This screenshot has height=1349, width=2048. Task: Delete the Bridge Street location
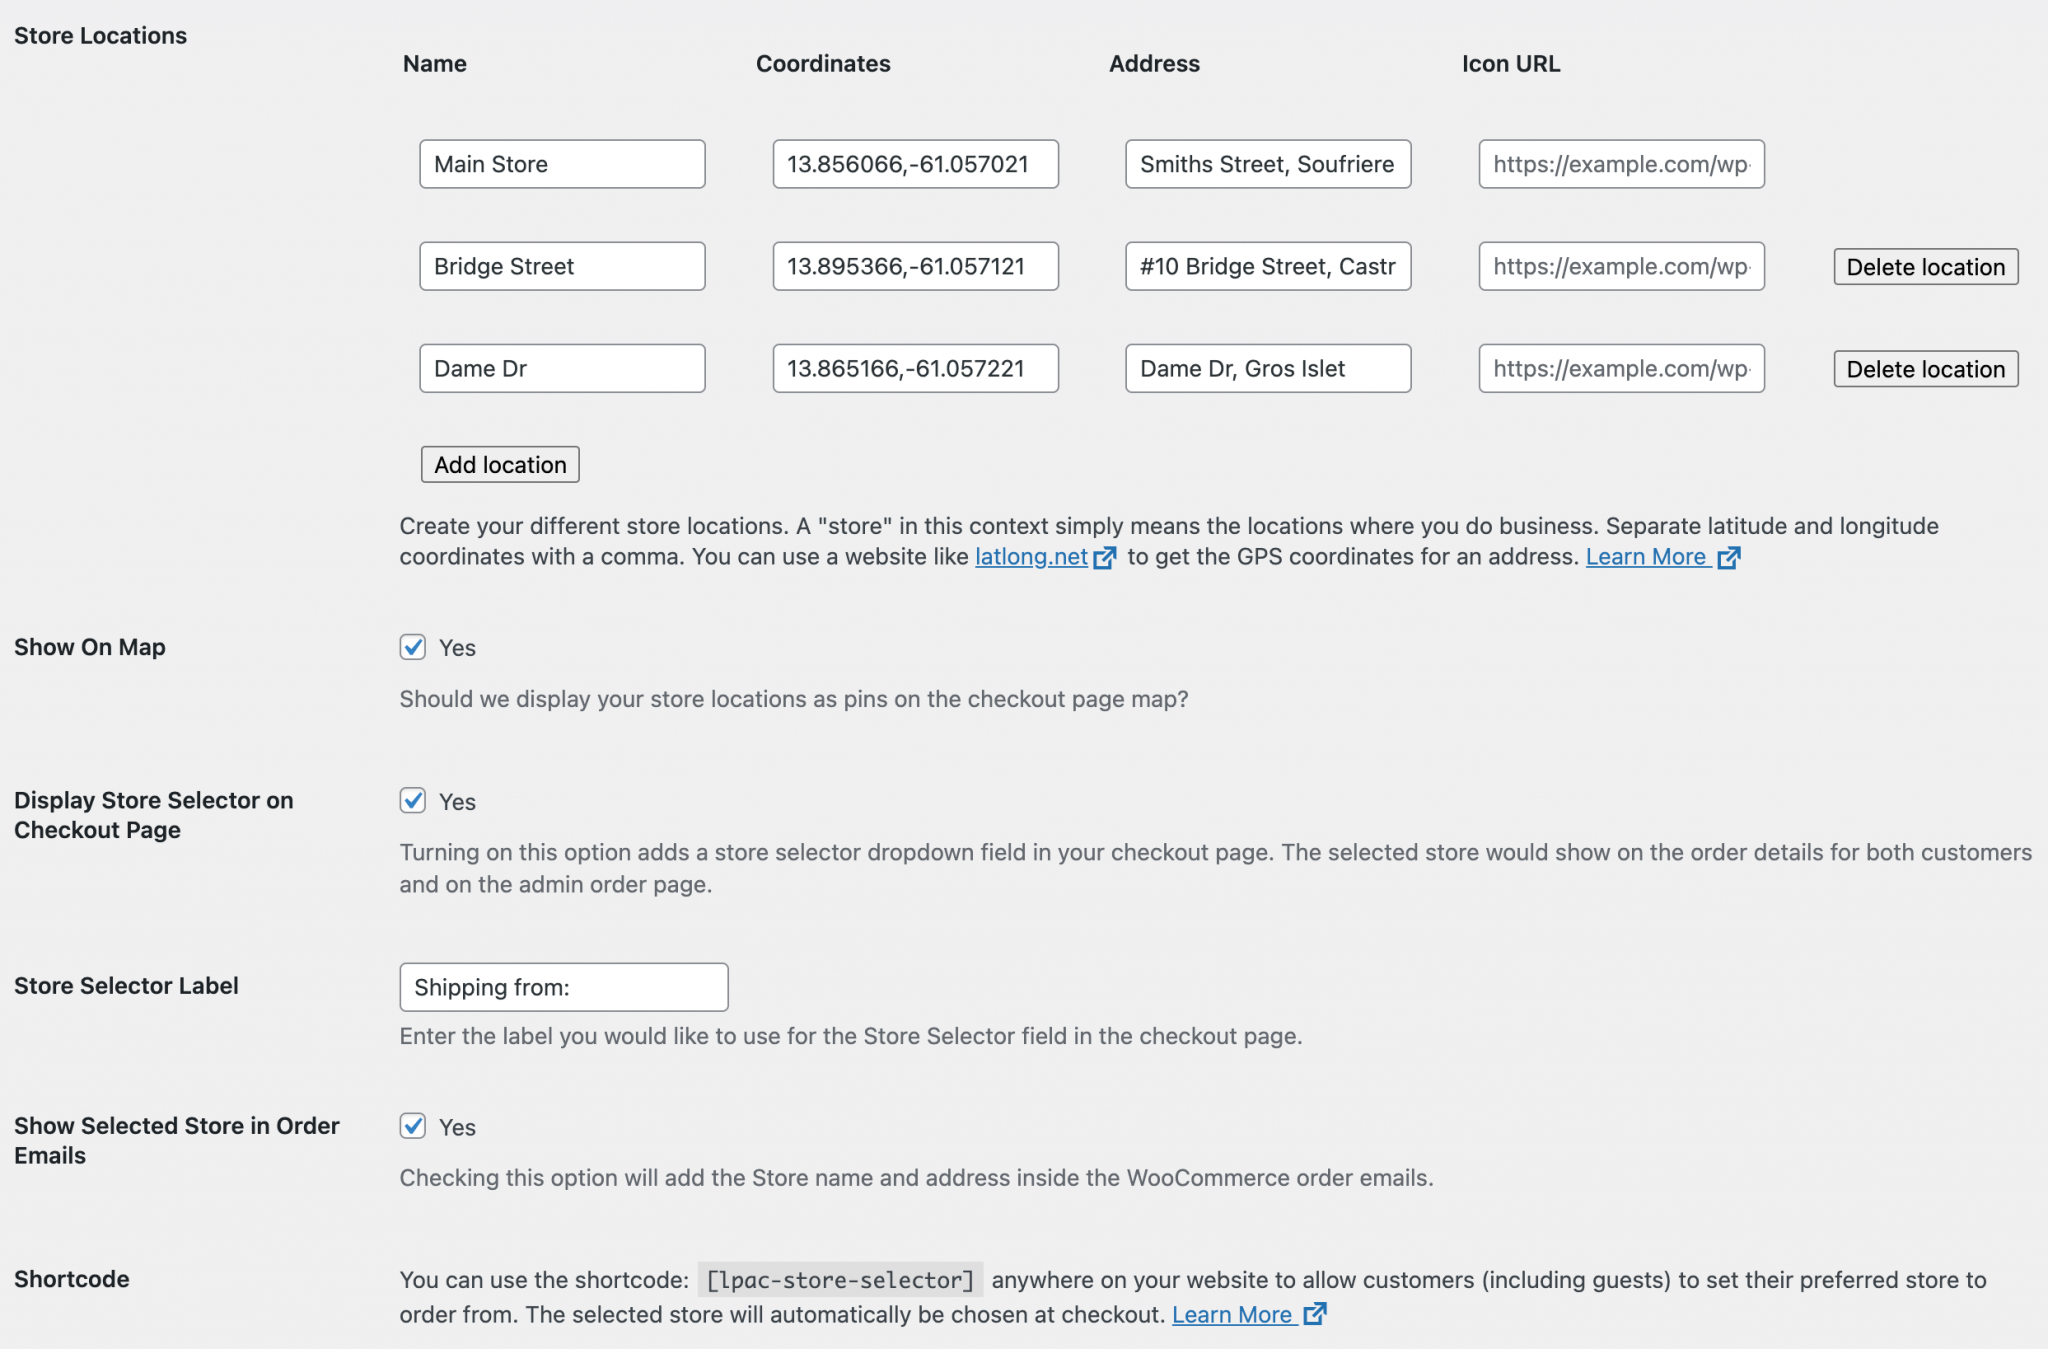(1925, 266)
